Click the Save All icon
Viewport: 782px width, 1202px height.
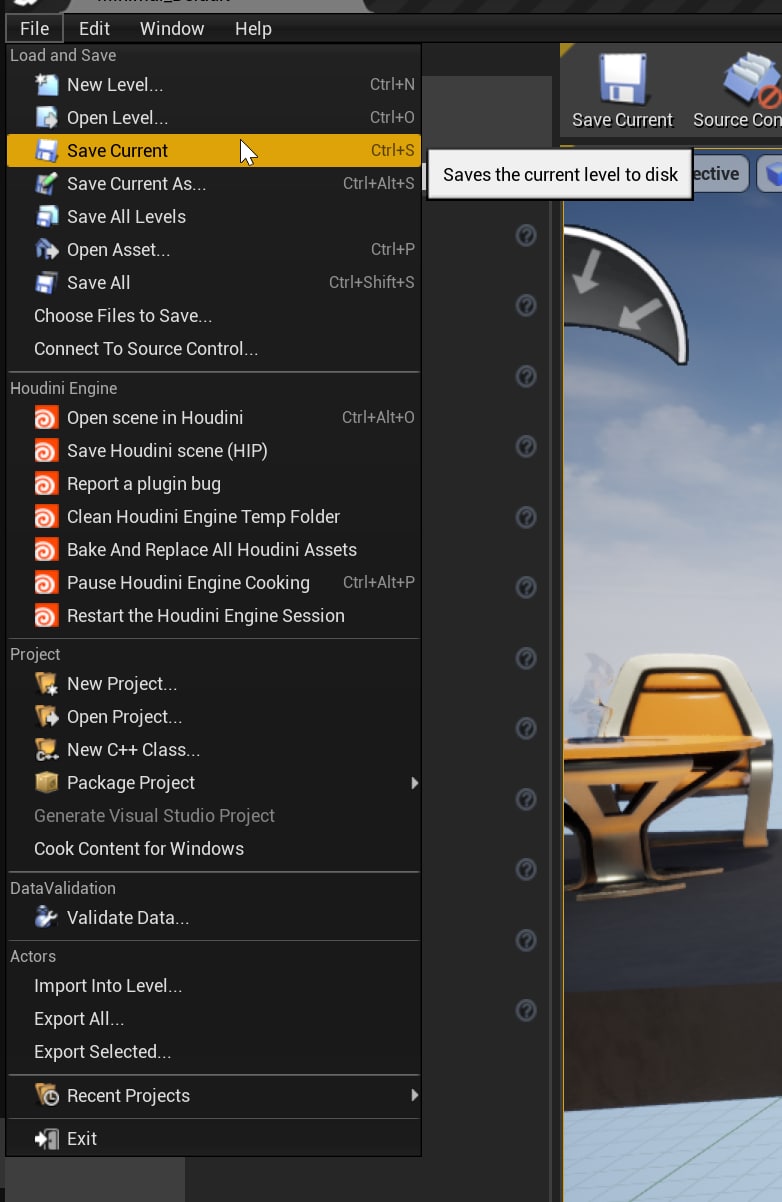tap(46, 283)
